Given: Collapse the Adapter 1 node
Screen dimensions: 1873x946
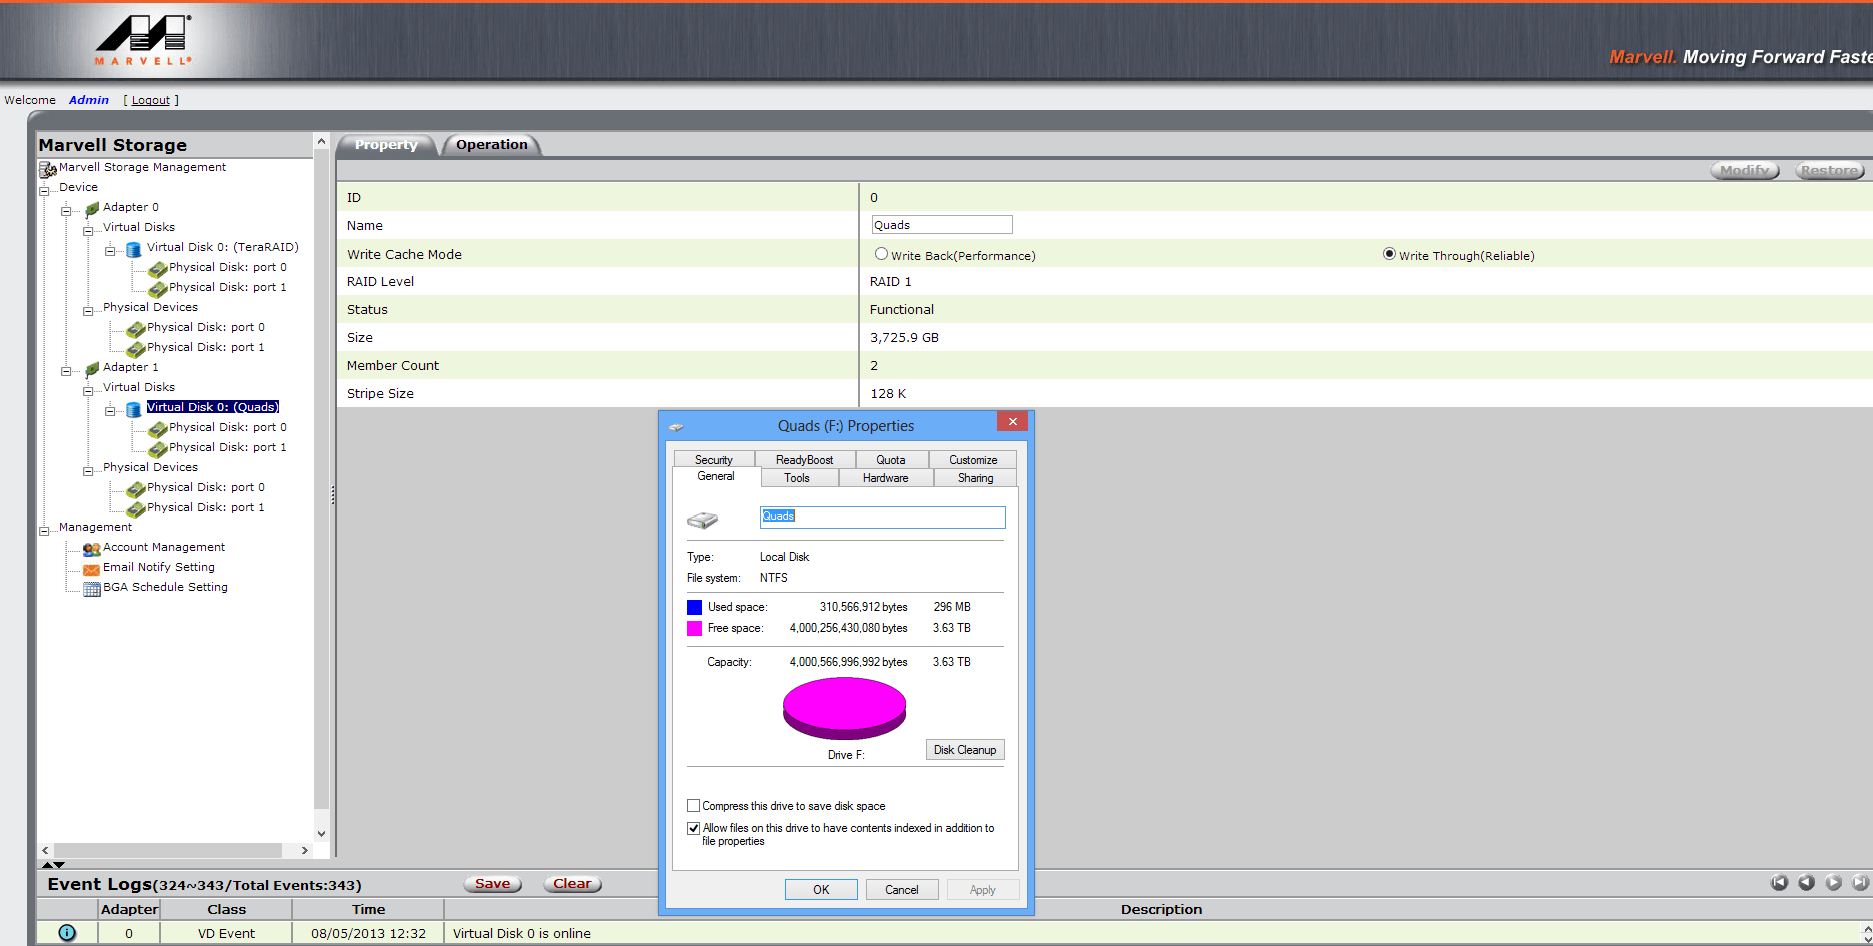Looking at the screenshot, I should [x=66, y=370].
